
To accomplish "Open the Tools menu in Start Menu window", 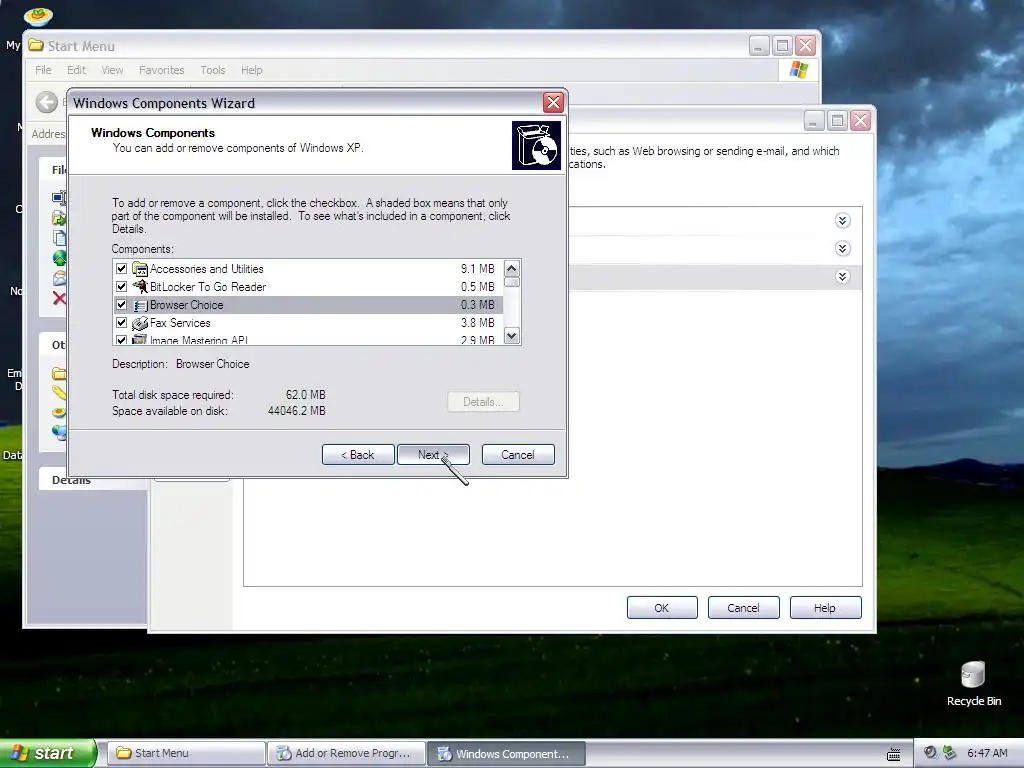I will 213,70.
